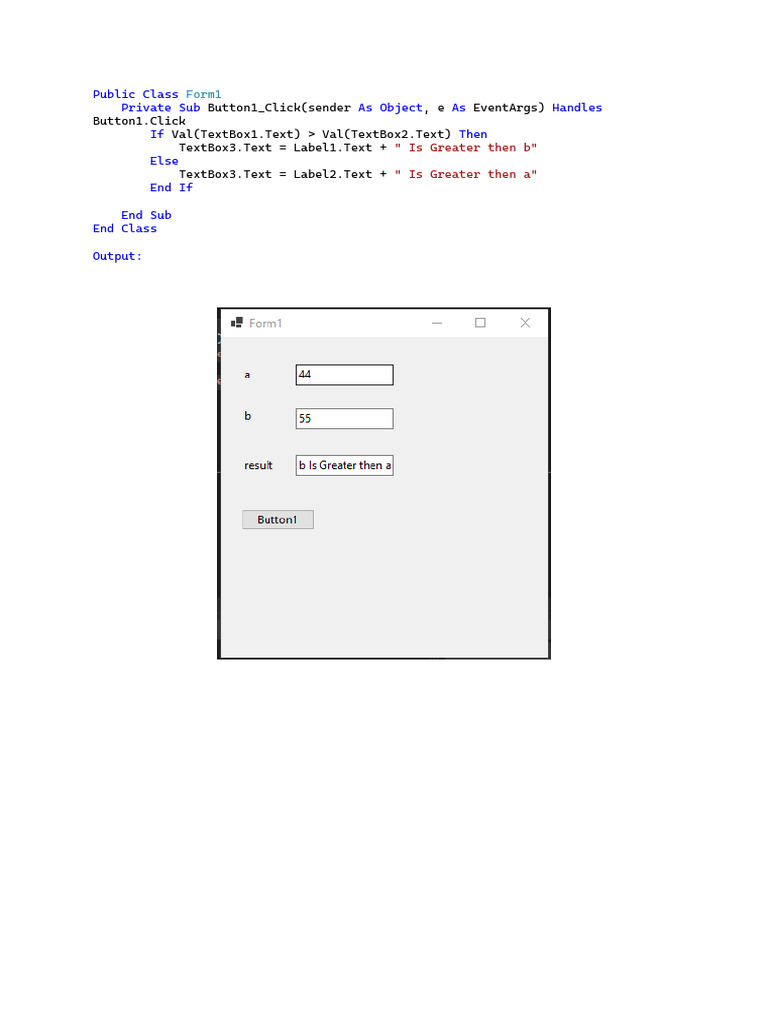Click the 'result' label in Form1
Screen dimensions: 768x1024
[258, 466]
